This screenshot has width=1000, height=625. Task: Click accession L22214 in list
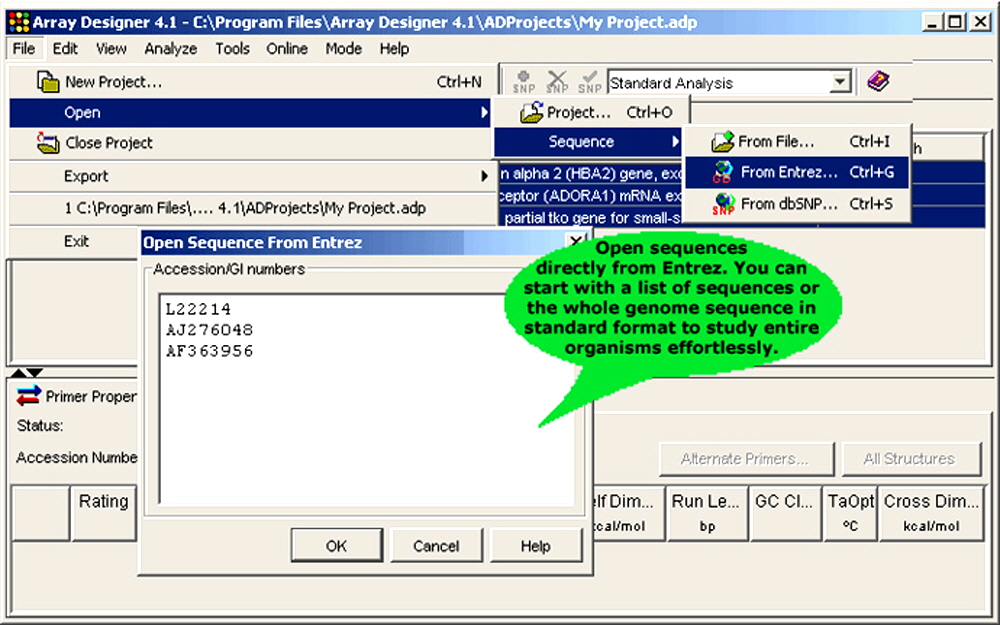198,309
